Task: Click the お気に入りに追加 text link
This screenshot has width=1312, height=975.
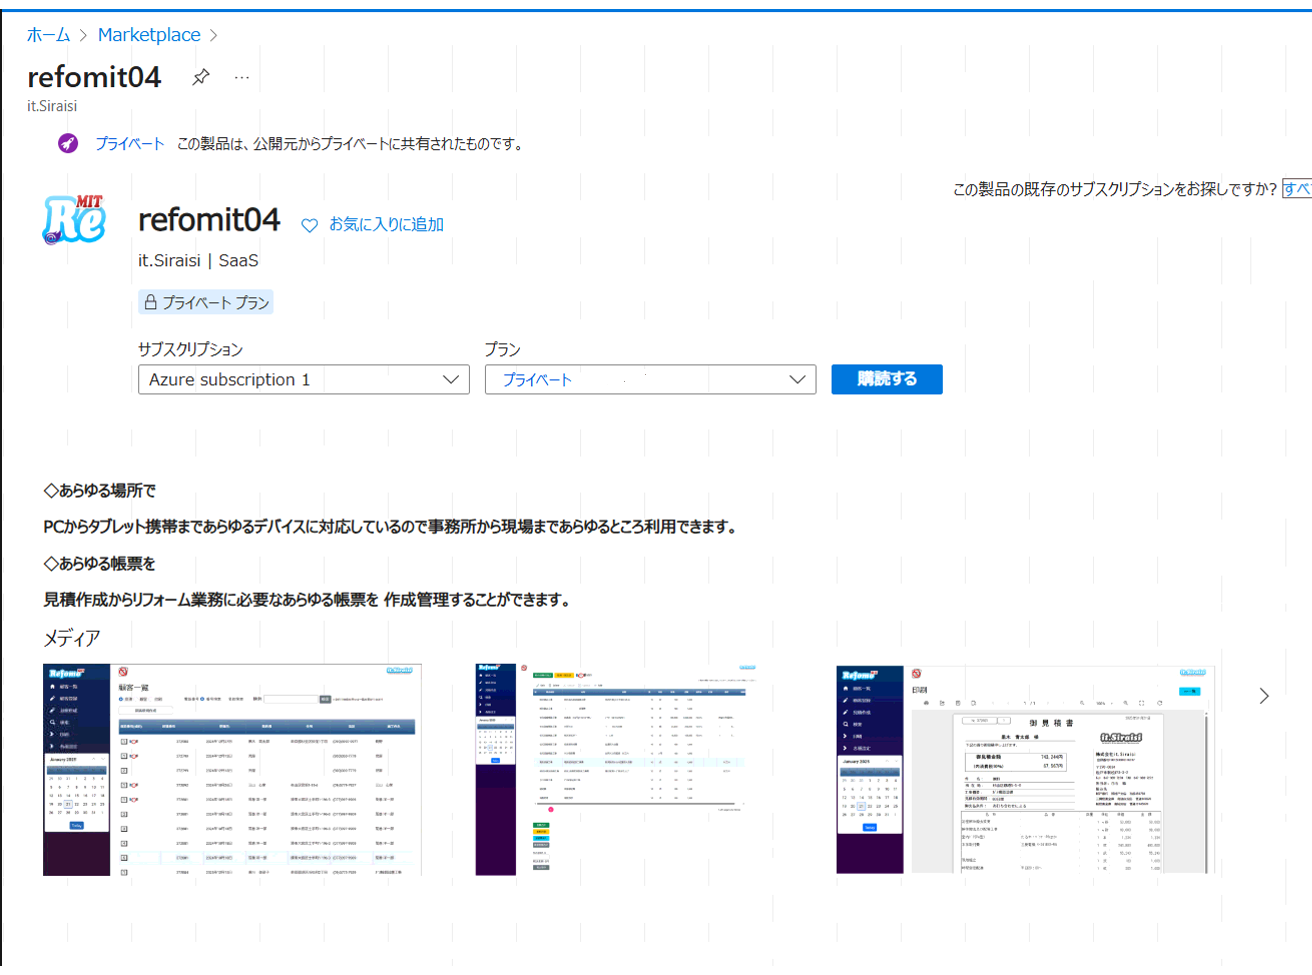Action: (386, 225)
